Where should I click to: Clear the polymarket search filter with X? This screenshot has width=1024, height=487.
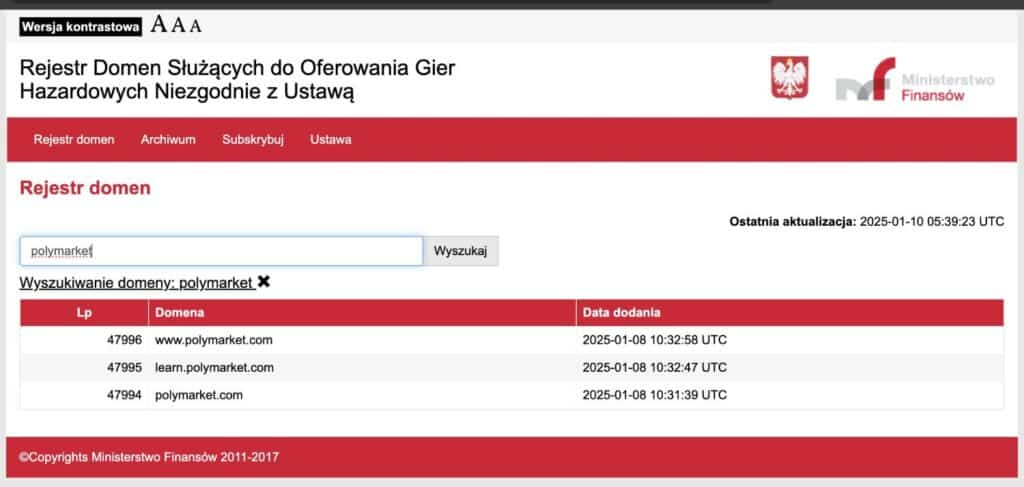pyautogui.click(x=264, y=282)
